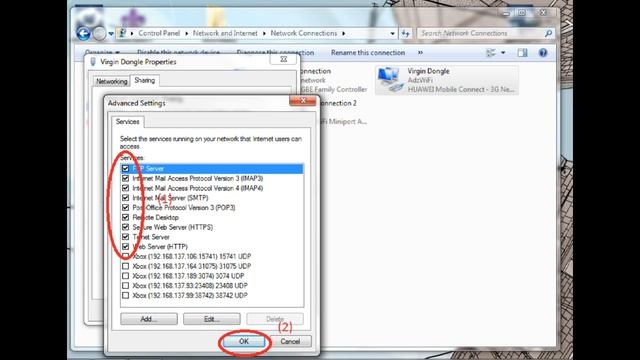This screenshot has width=640, height=360.
Task: Click the Edit... button
Action: point(211,319)
